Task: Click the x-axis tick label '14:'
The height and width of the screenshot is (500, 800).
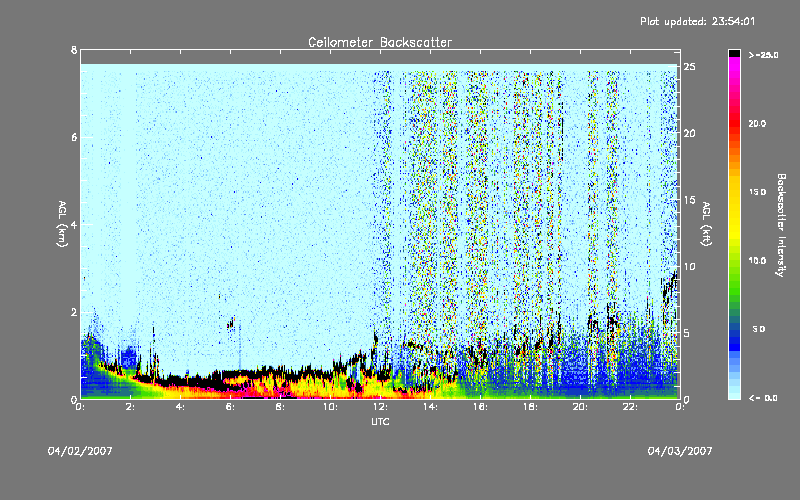Action: (431, 407)
